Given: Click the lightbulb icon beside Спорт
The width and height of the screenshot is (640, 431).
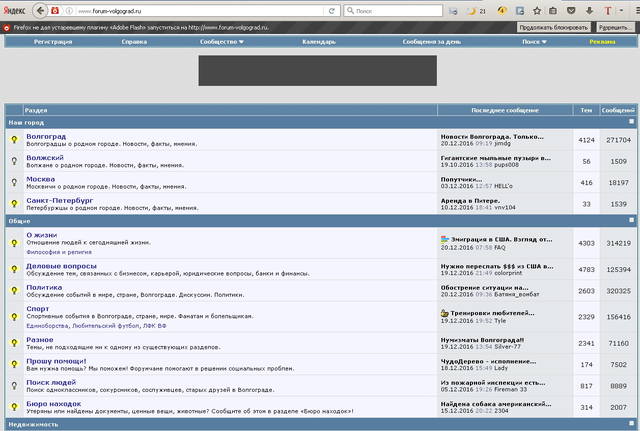Looking at the screenshot, I should 14,317.
